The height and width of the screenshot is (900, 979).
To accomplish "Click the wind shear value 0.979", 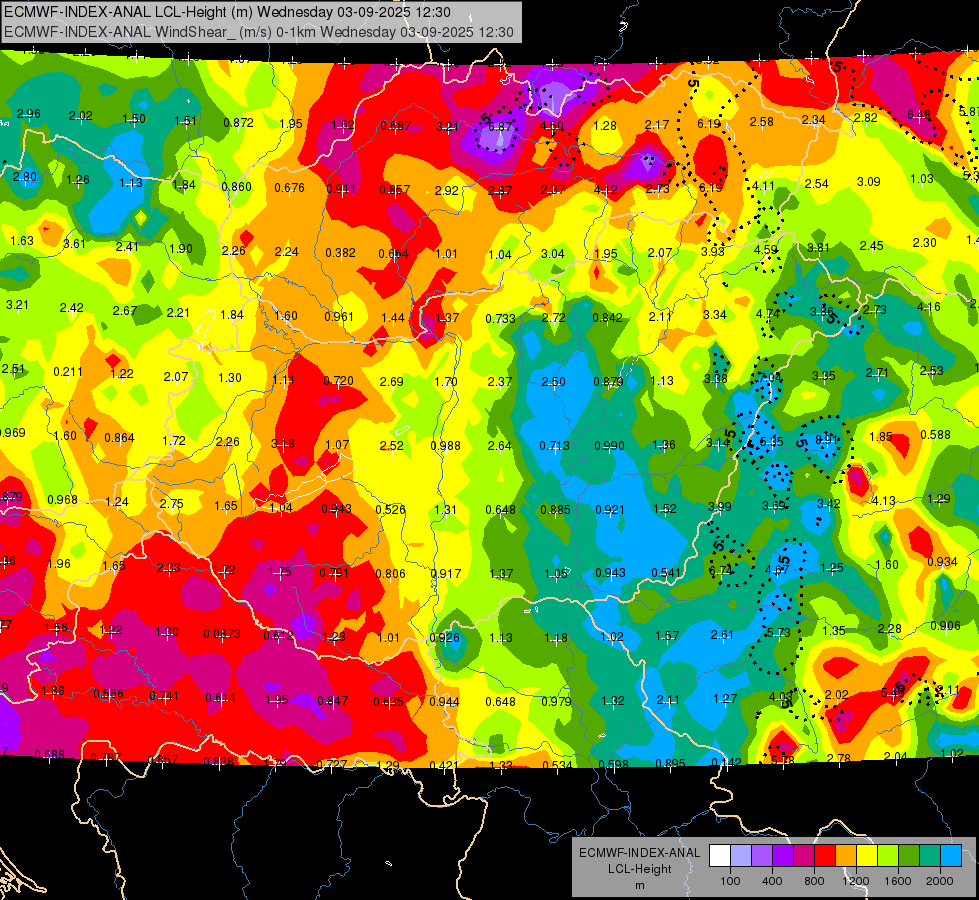I will [556, 701].
